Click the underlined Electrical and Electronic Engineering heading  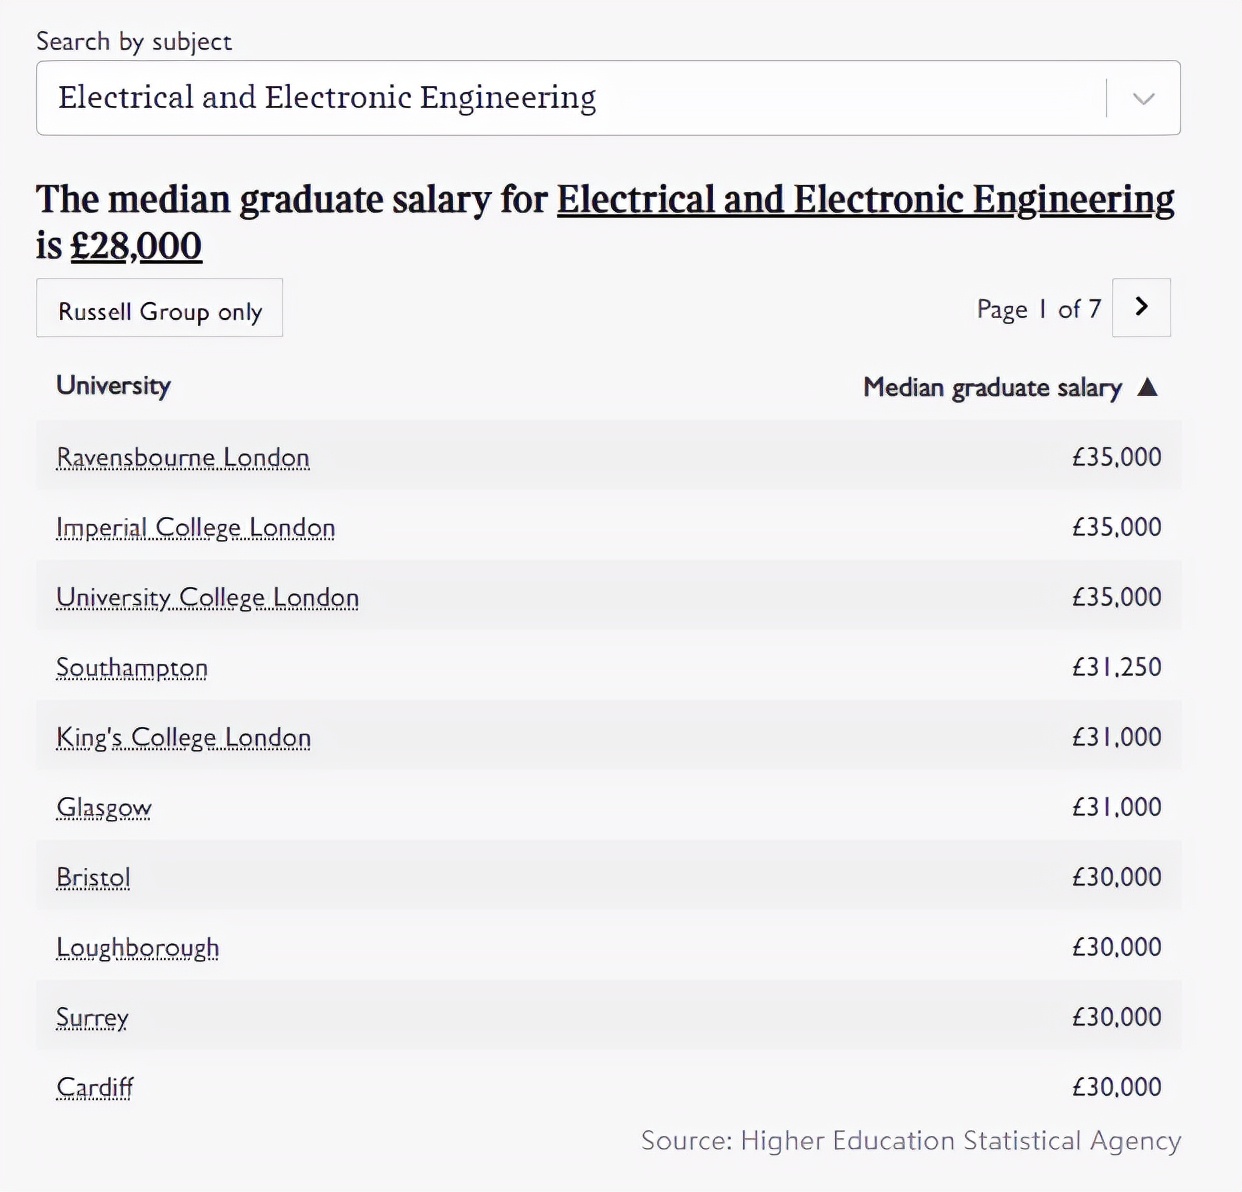[866, 199]
